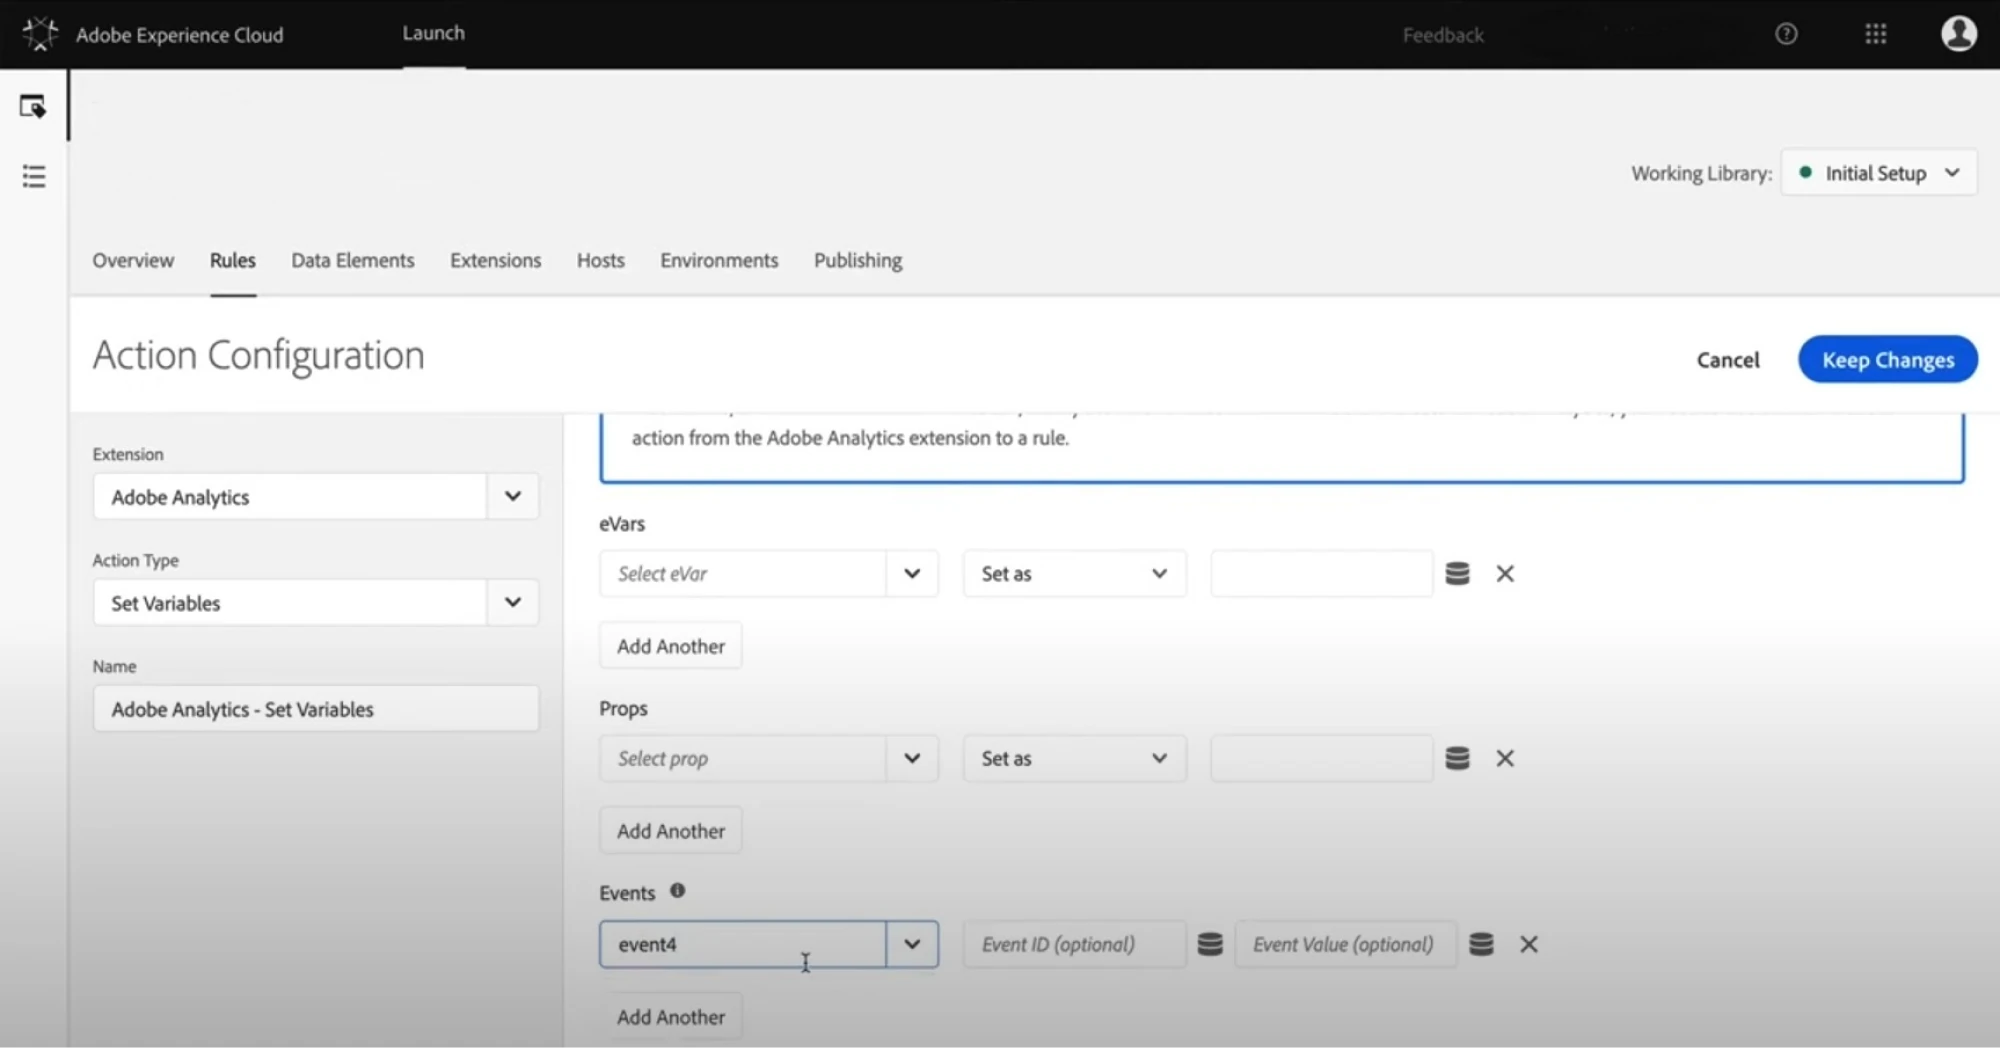Click the eVar value input field
This screenshot has height=1048, width=2000.
tap(1321, 574)
